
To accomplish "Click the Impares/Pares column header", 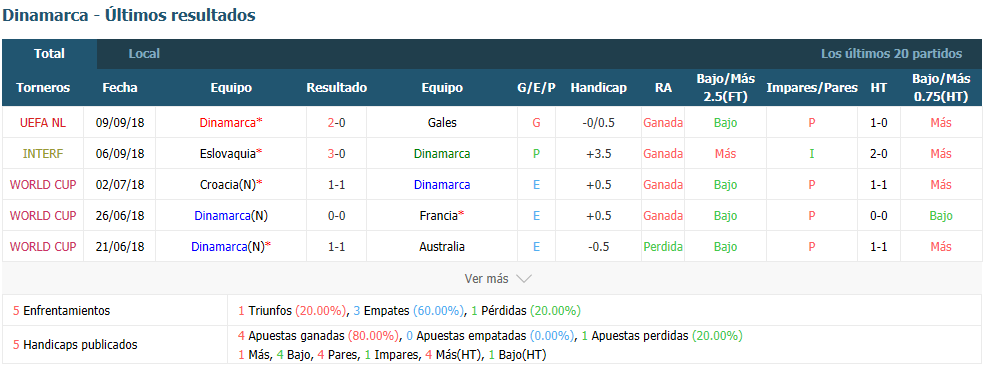I will pyautogui.click(x=812, y=88).
